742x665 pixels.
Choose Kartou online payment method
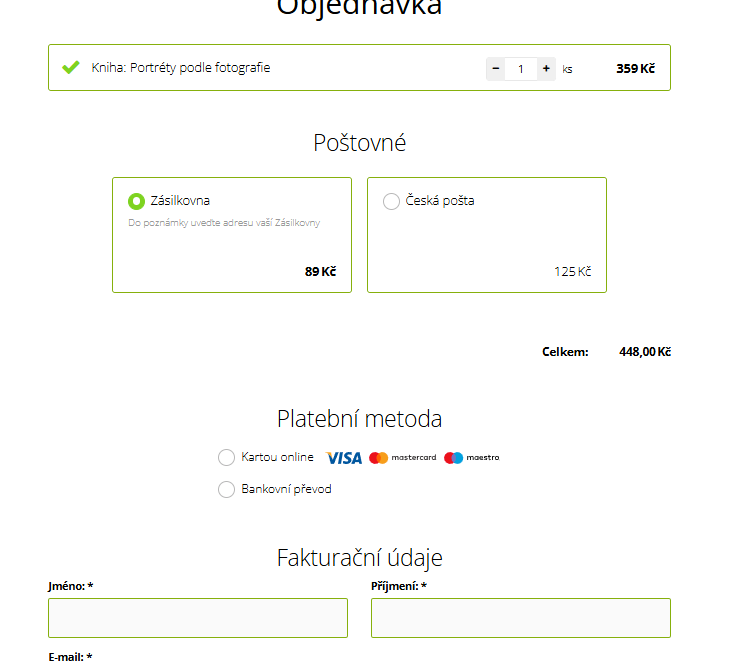click(x=226, y=458)
